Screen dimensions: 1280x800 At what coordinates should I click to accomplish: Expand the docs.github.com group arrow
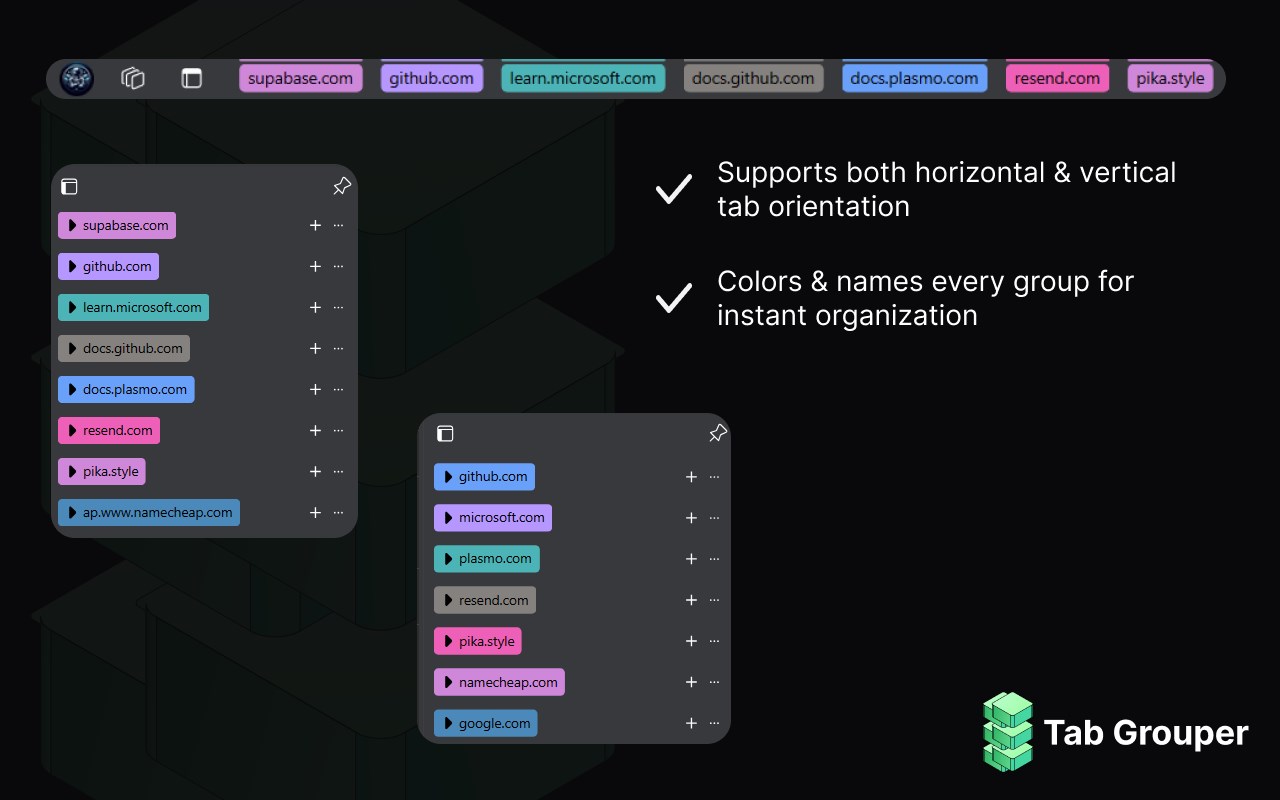tap(72, 349)
